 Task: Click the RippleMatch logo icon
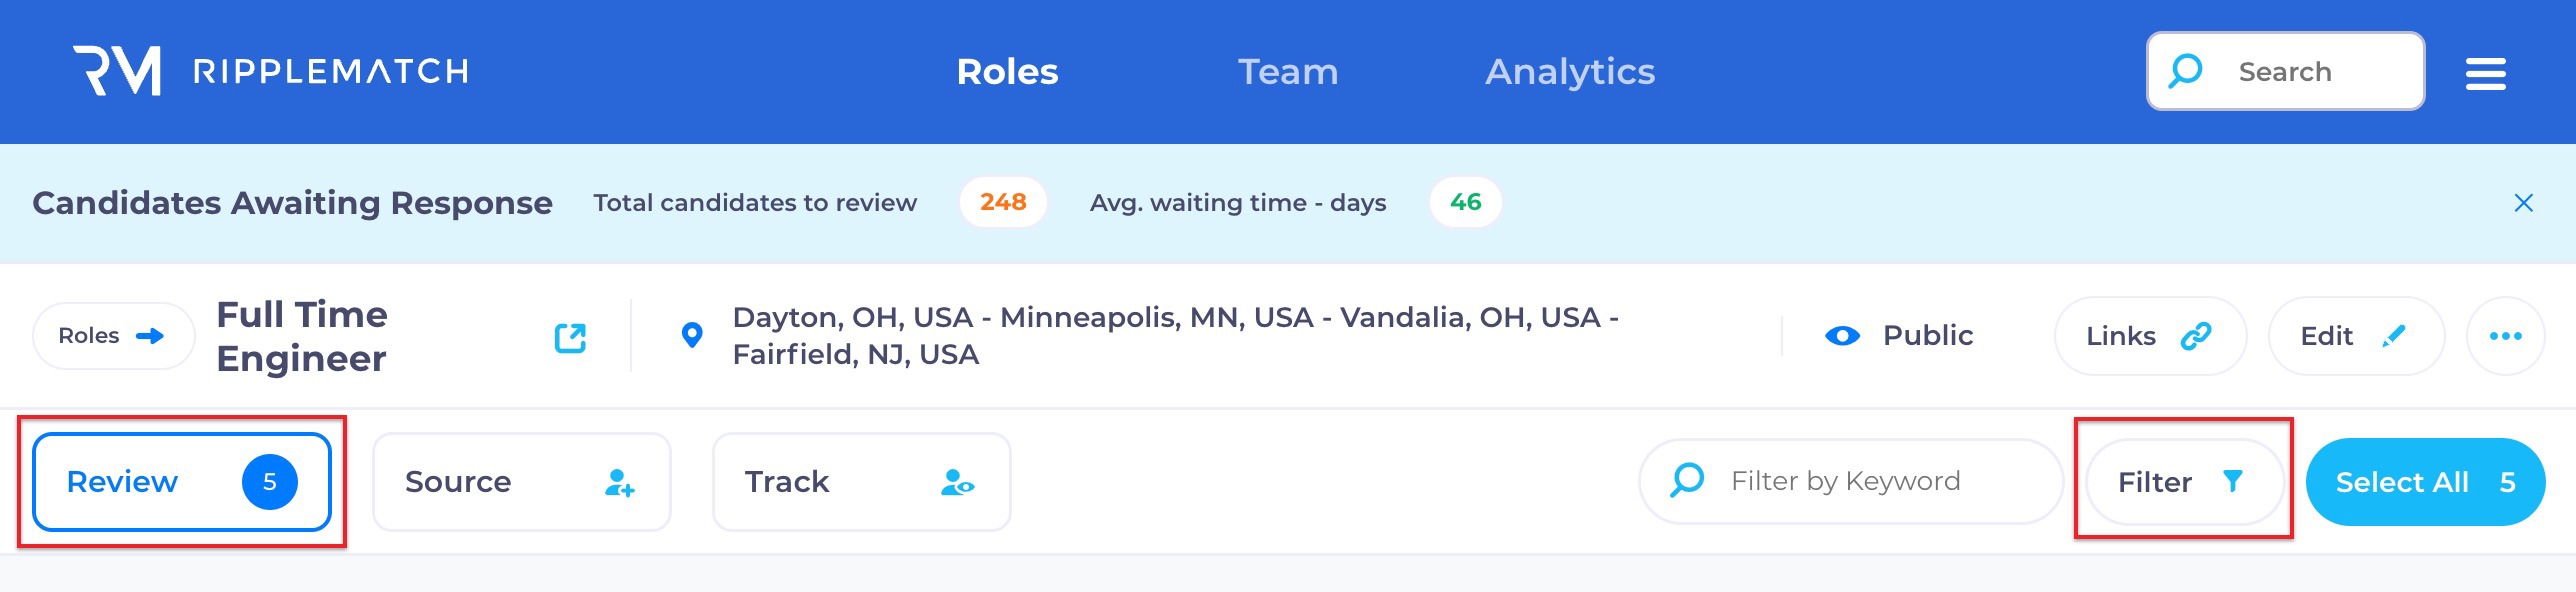pos(117,71)
